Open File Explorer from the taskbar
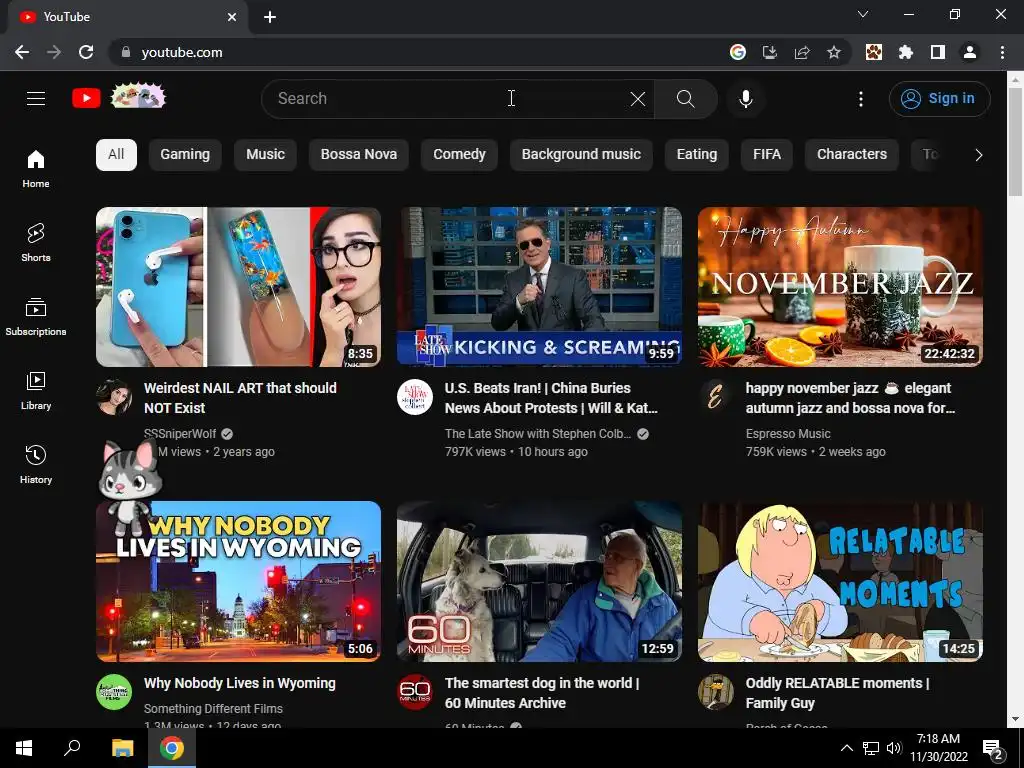Image resolution: width=1024 pixels, height=768 pixels. click(122, 748)
